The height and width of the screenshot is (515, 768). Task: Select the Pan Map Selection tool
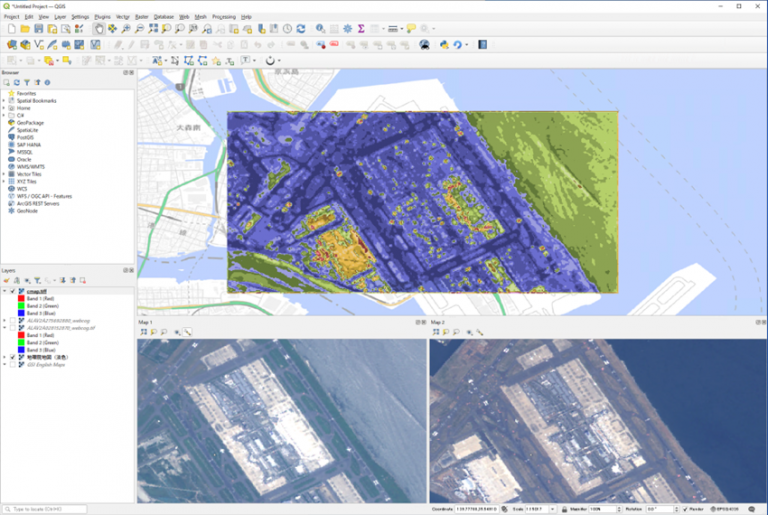point(112,29)
